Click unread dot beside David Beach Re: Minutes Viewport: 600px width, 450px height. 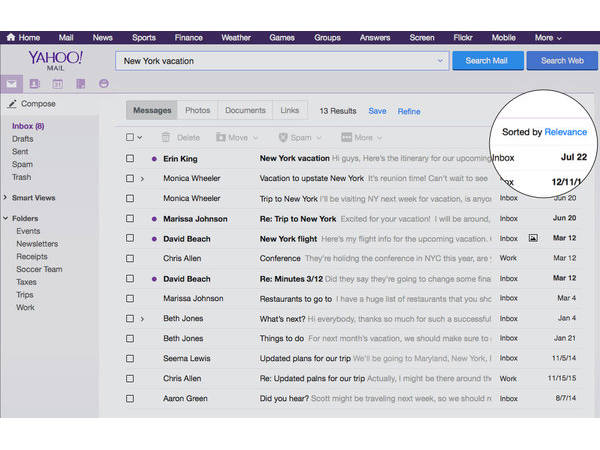154,279
